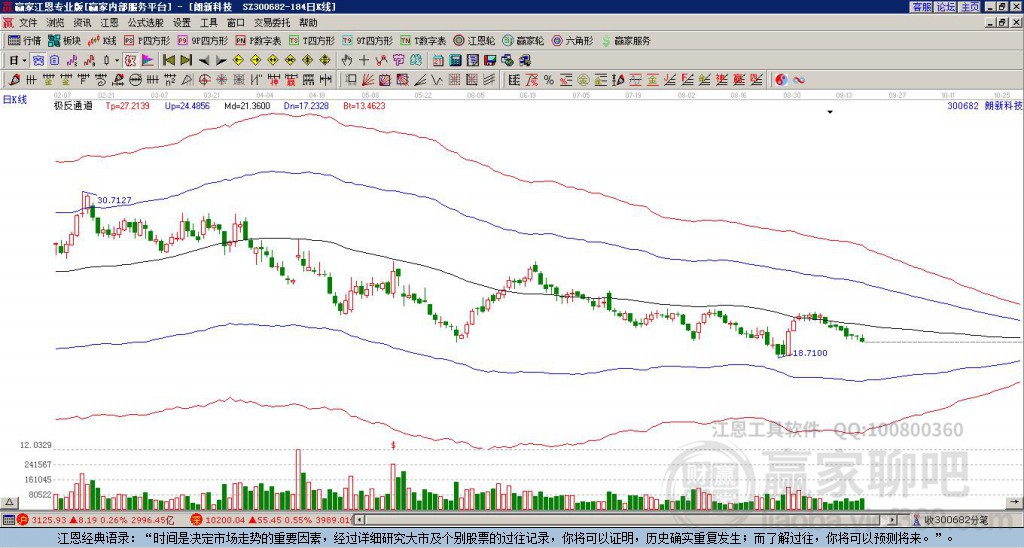Viewport: 1024px width, 548px height.
Task: Open the 主页 link
Action: tap(969, 7)
